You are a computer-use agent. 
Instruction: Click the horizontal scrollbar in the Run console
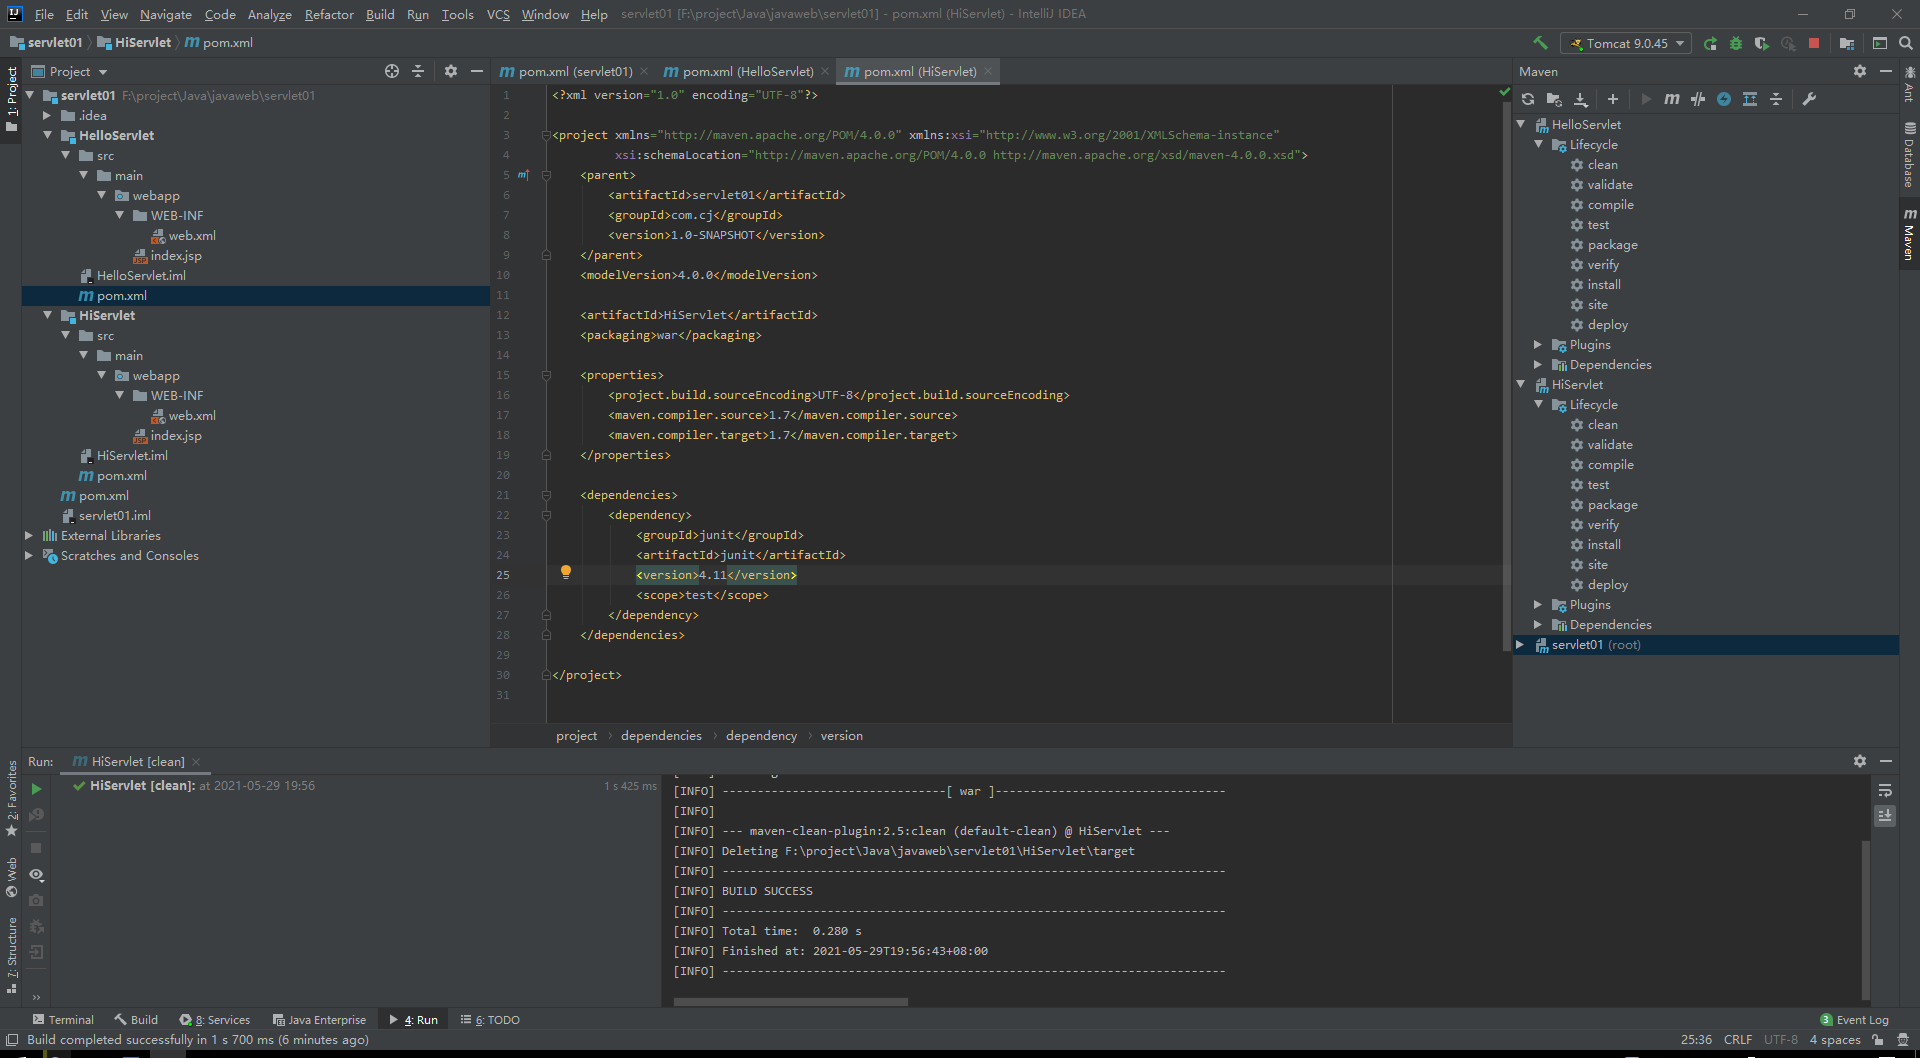(790, 1001)
